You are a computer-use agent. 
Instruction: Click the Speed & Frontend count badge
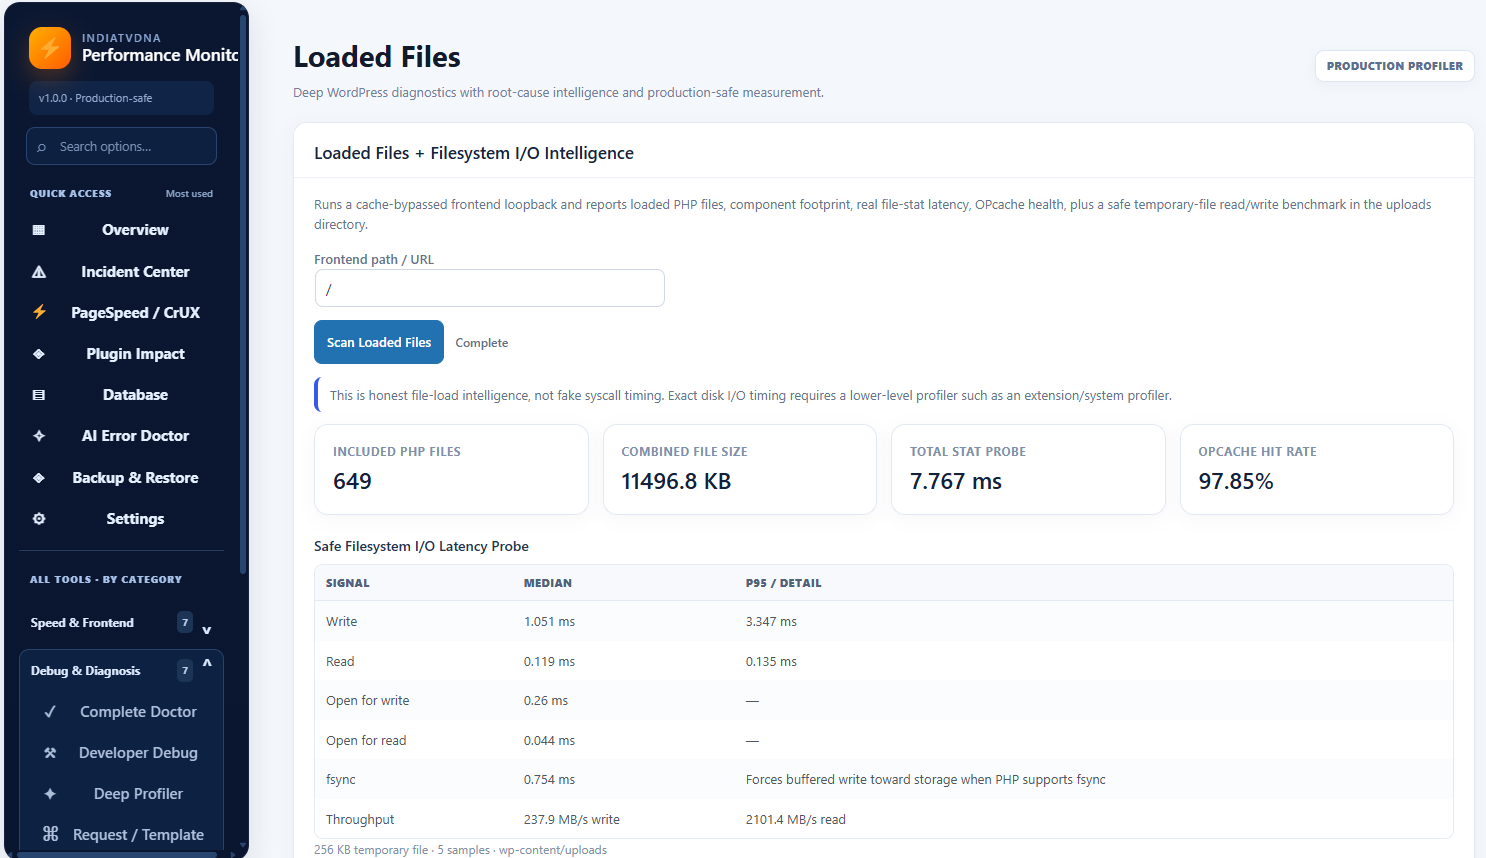click(185, 622)
